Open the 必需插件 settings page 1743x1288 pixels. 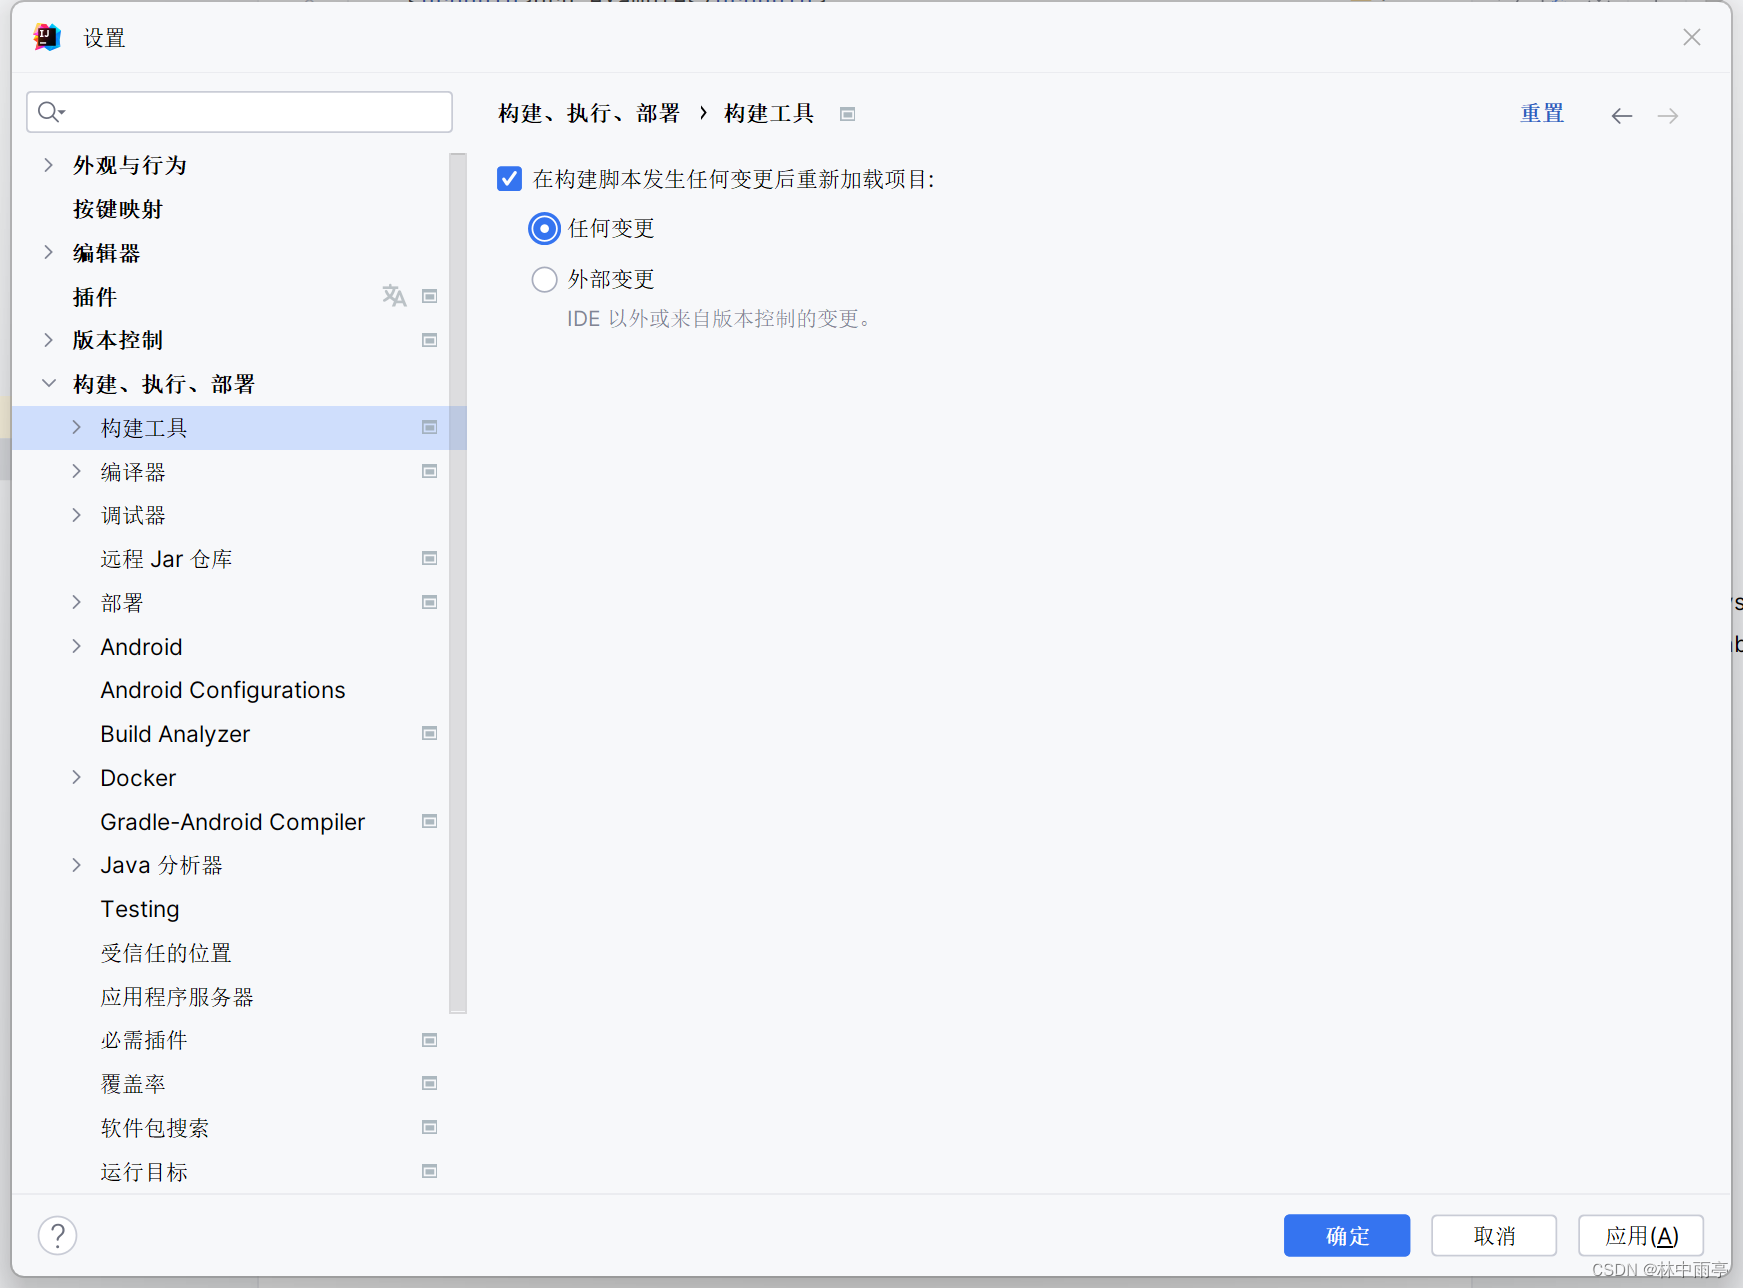pyautogui.click(x=144, y=1040)
